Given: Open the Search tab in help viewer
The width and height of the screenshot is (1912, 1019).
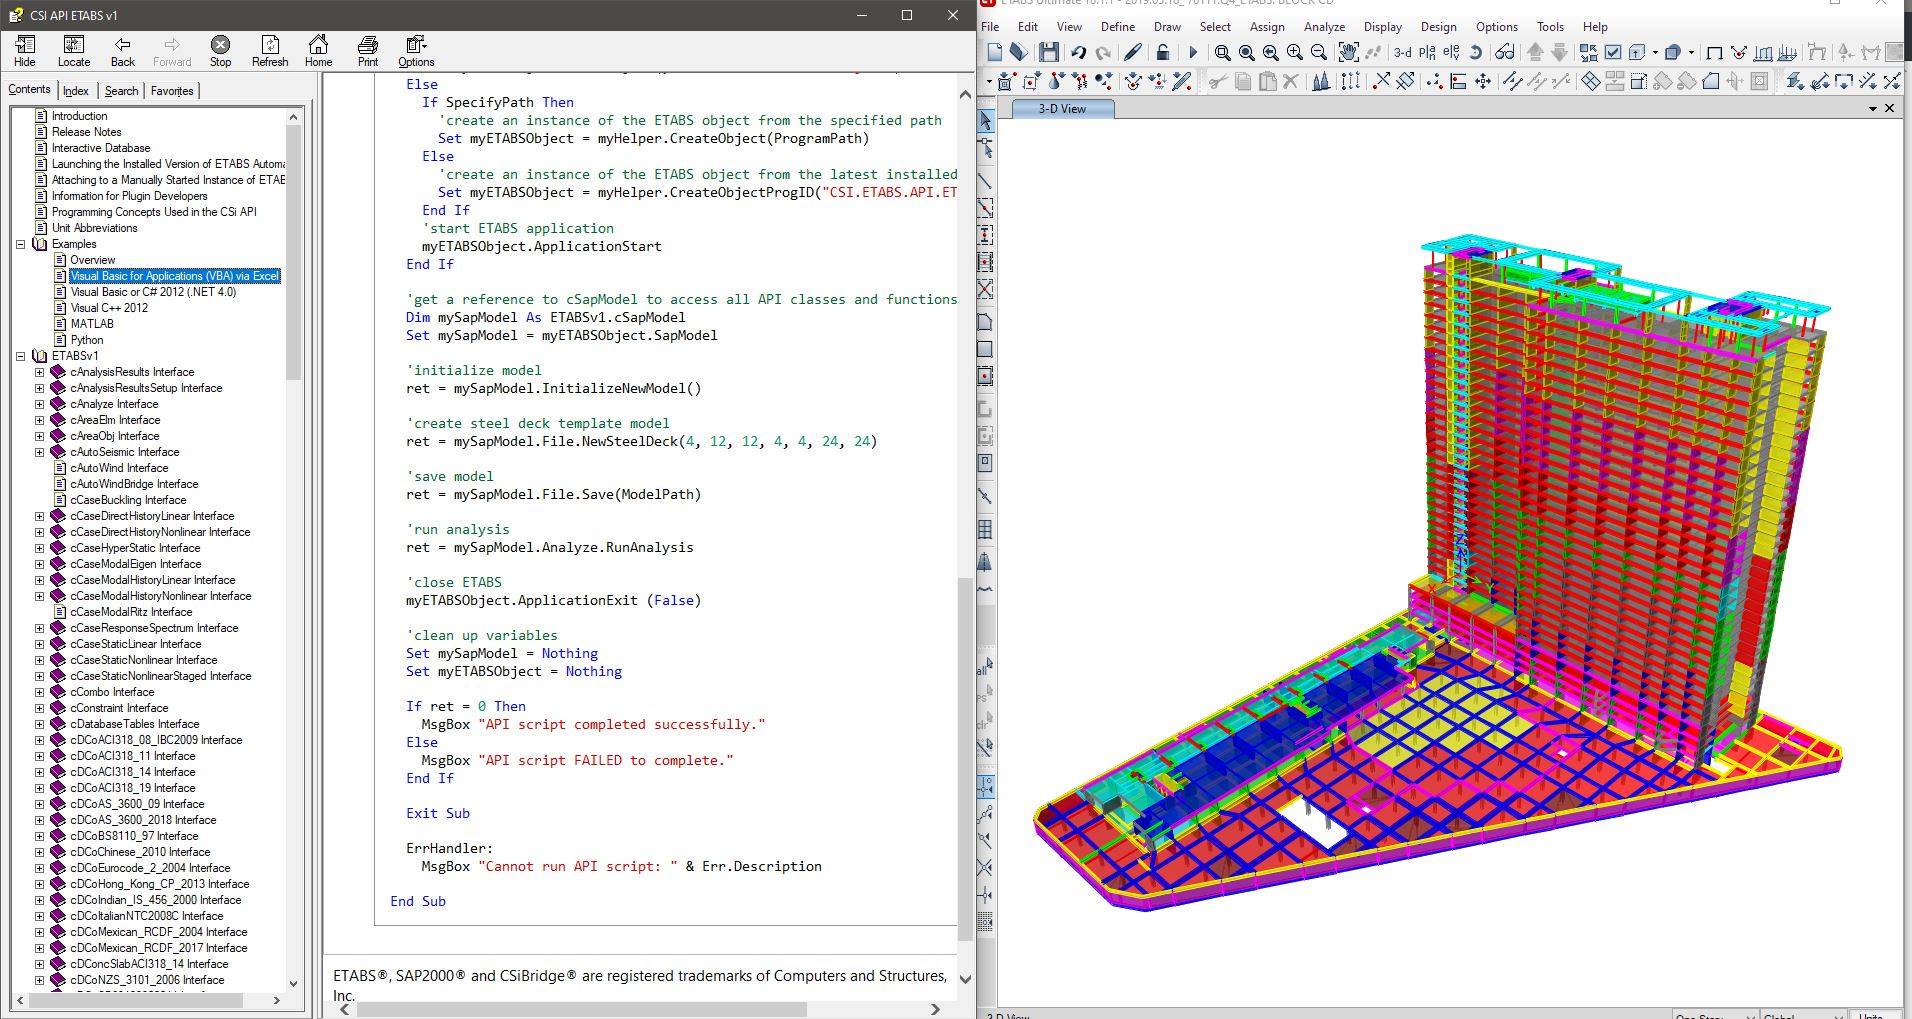Looking at the screenshot, I should point(121,91).
